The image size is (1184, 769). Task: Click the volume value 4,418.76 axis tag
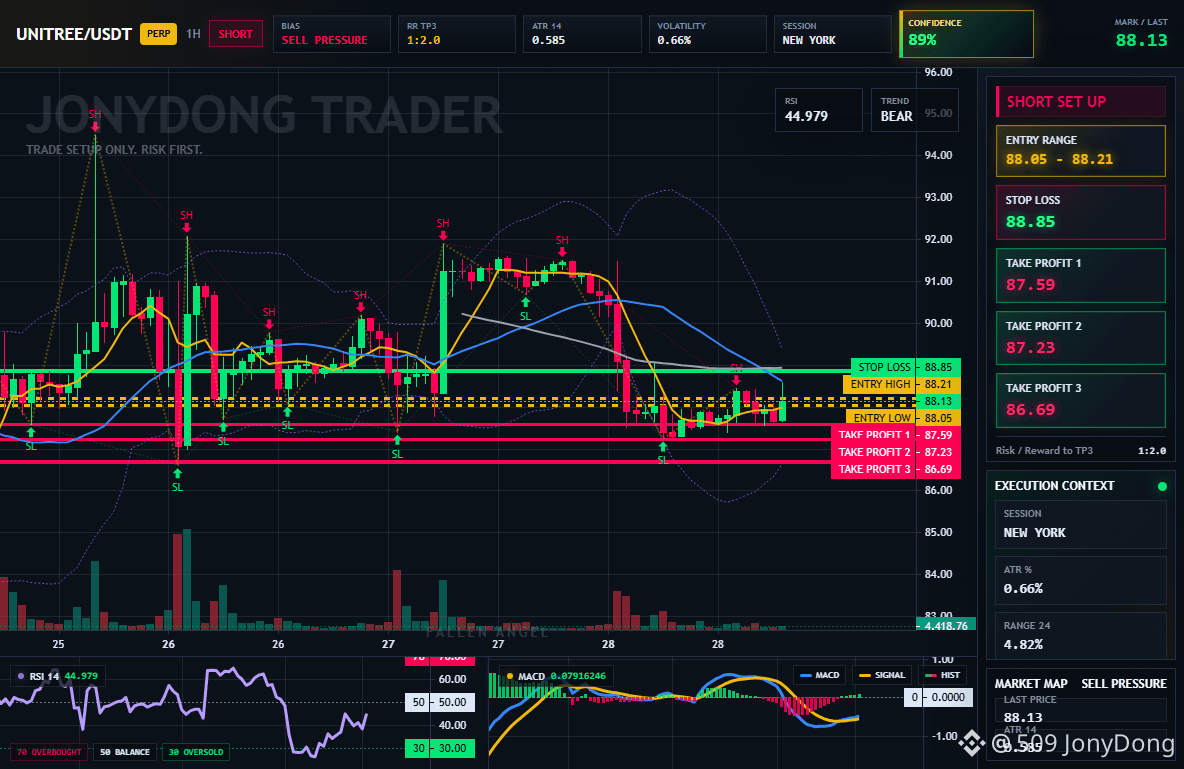(x=946, y=625)
